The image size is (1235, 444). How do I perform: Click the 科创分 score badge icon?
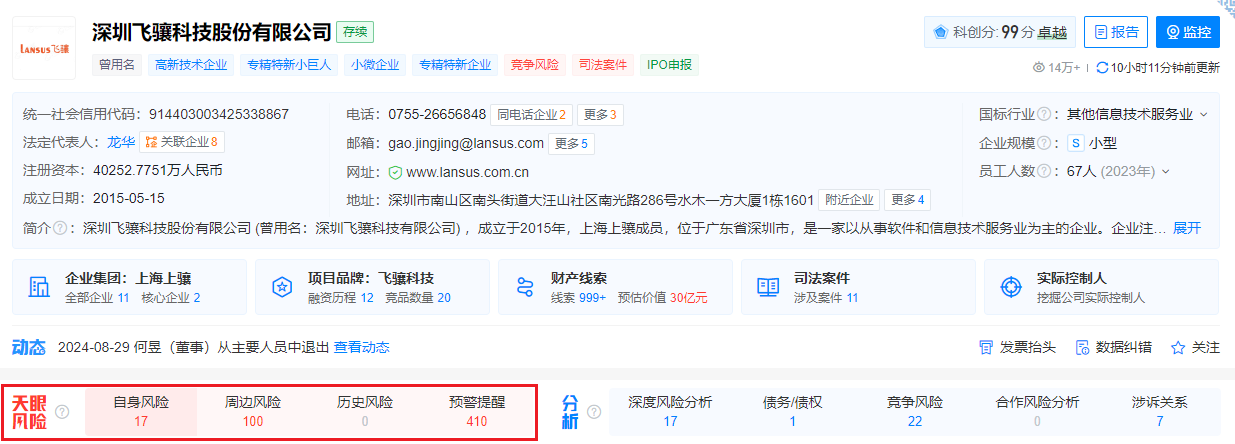(941, 32)
